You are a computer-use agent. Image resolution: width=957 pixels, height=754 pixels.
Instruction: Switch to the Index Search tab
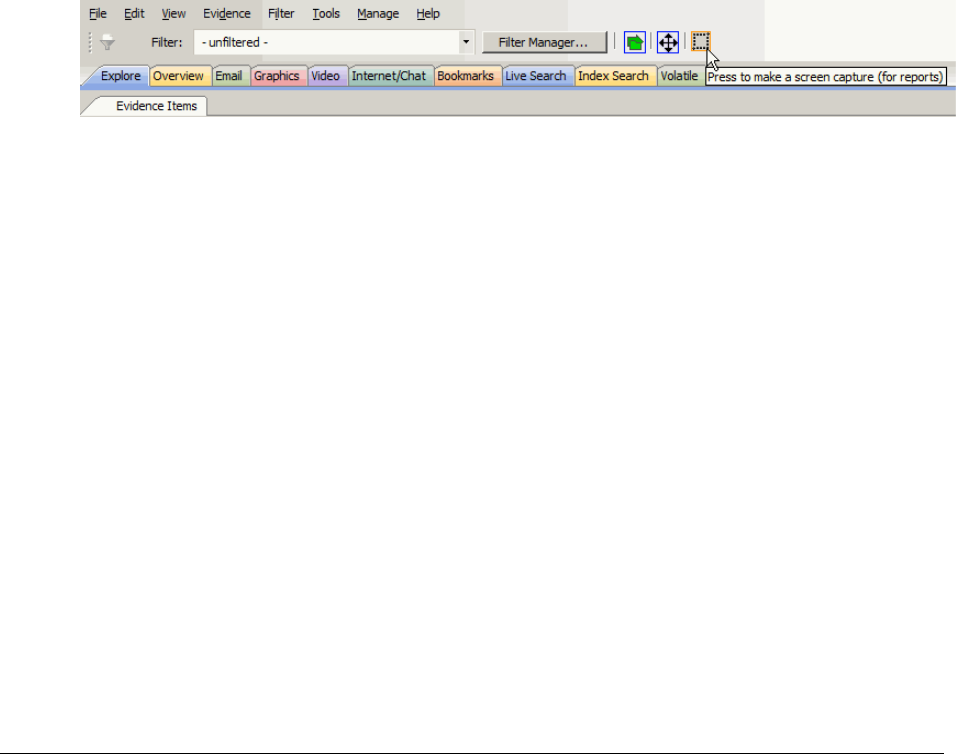613,76
